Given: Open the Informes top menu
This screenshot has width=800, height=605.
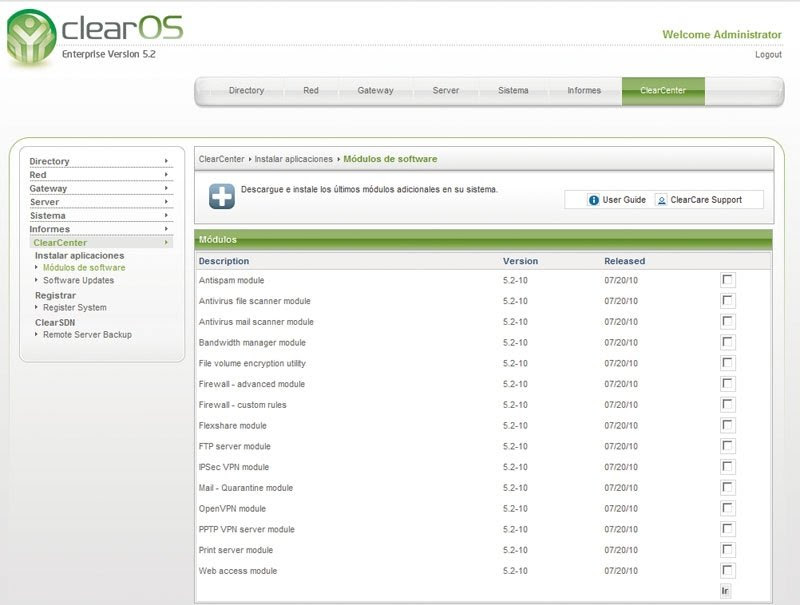Looking at the screenshot, I should (x=584, y=90).
